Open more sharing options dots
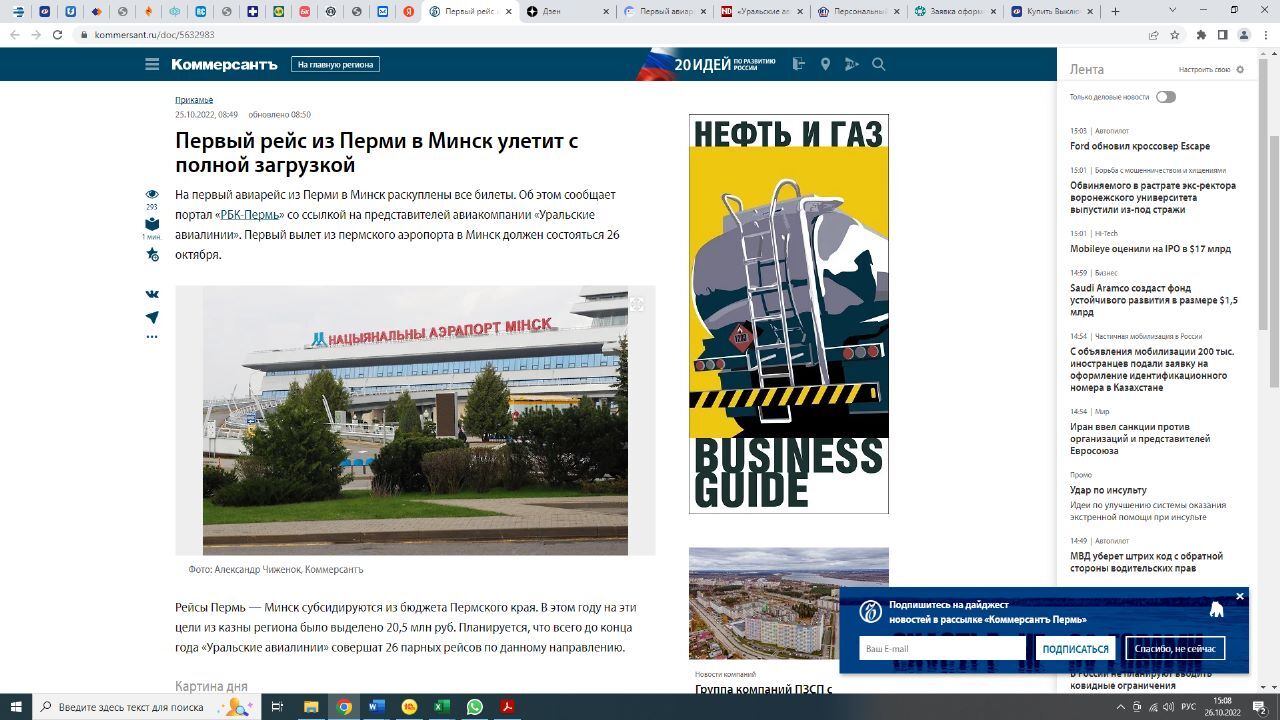Image resolution: width=1280 pixels, height=720 pixels. coord(152,337)
